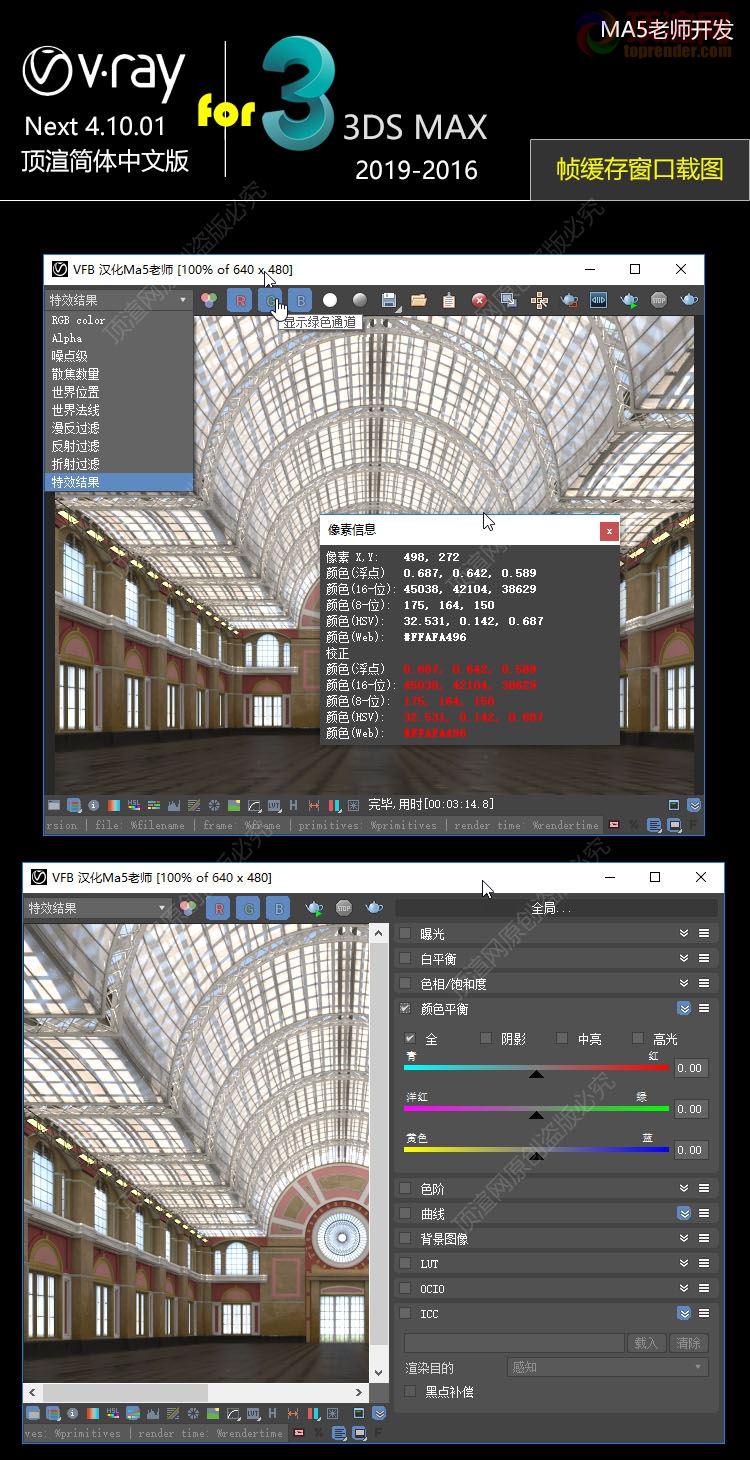Enable the 色阶 checkbox
Viewport: 750px width, 1460px height.
pos(405,1189)
